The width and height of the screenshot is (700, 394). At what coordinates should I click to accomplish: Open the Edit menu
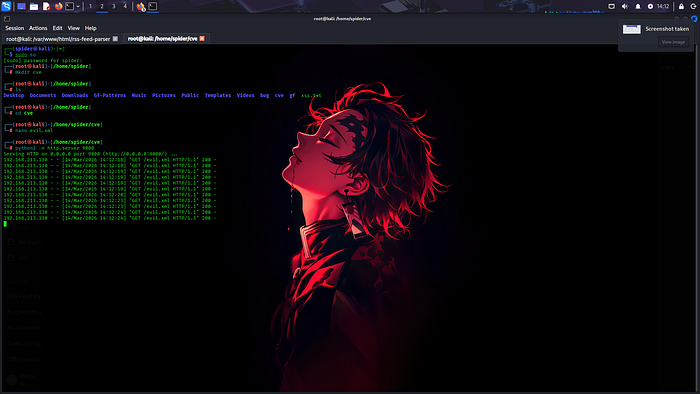(x=58, y=28)
